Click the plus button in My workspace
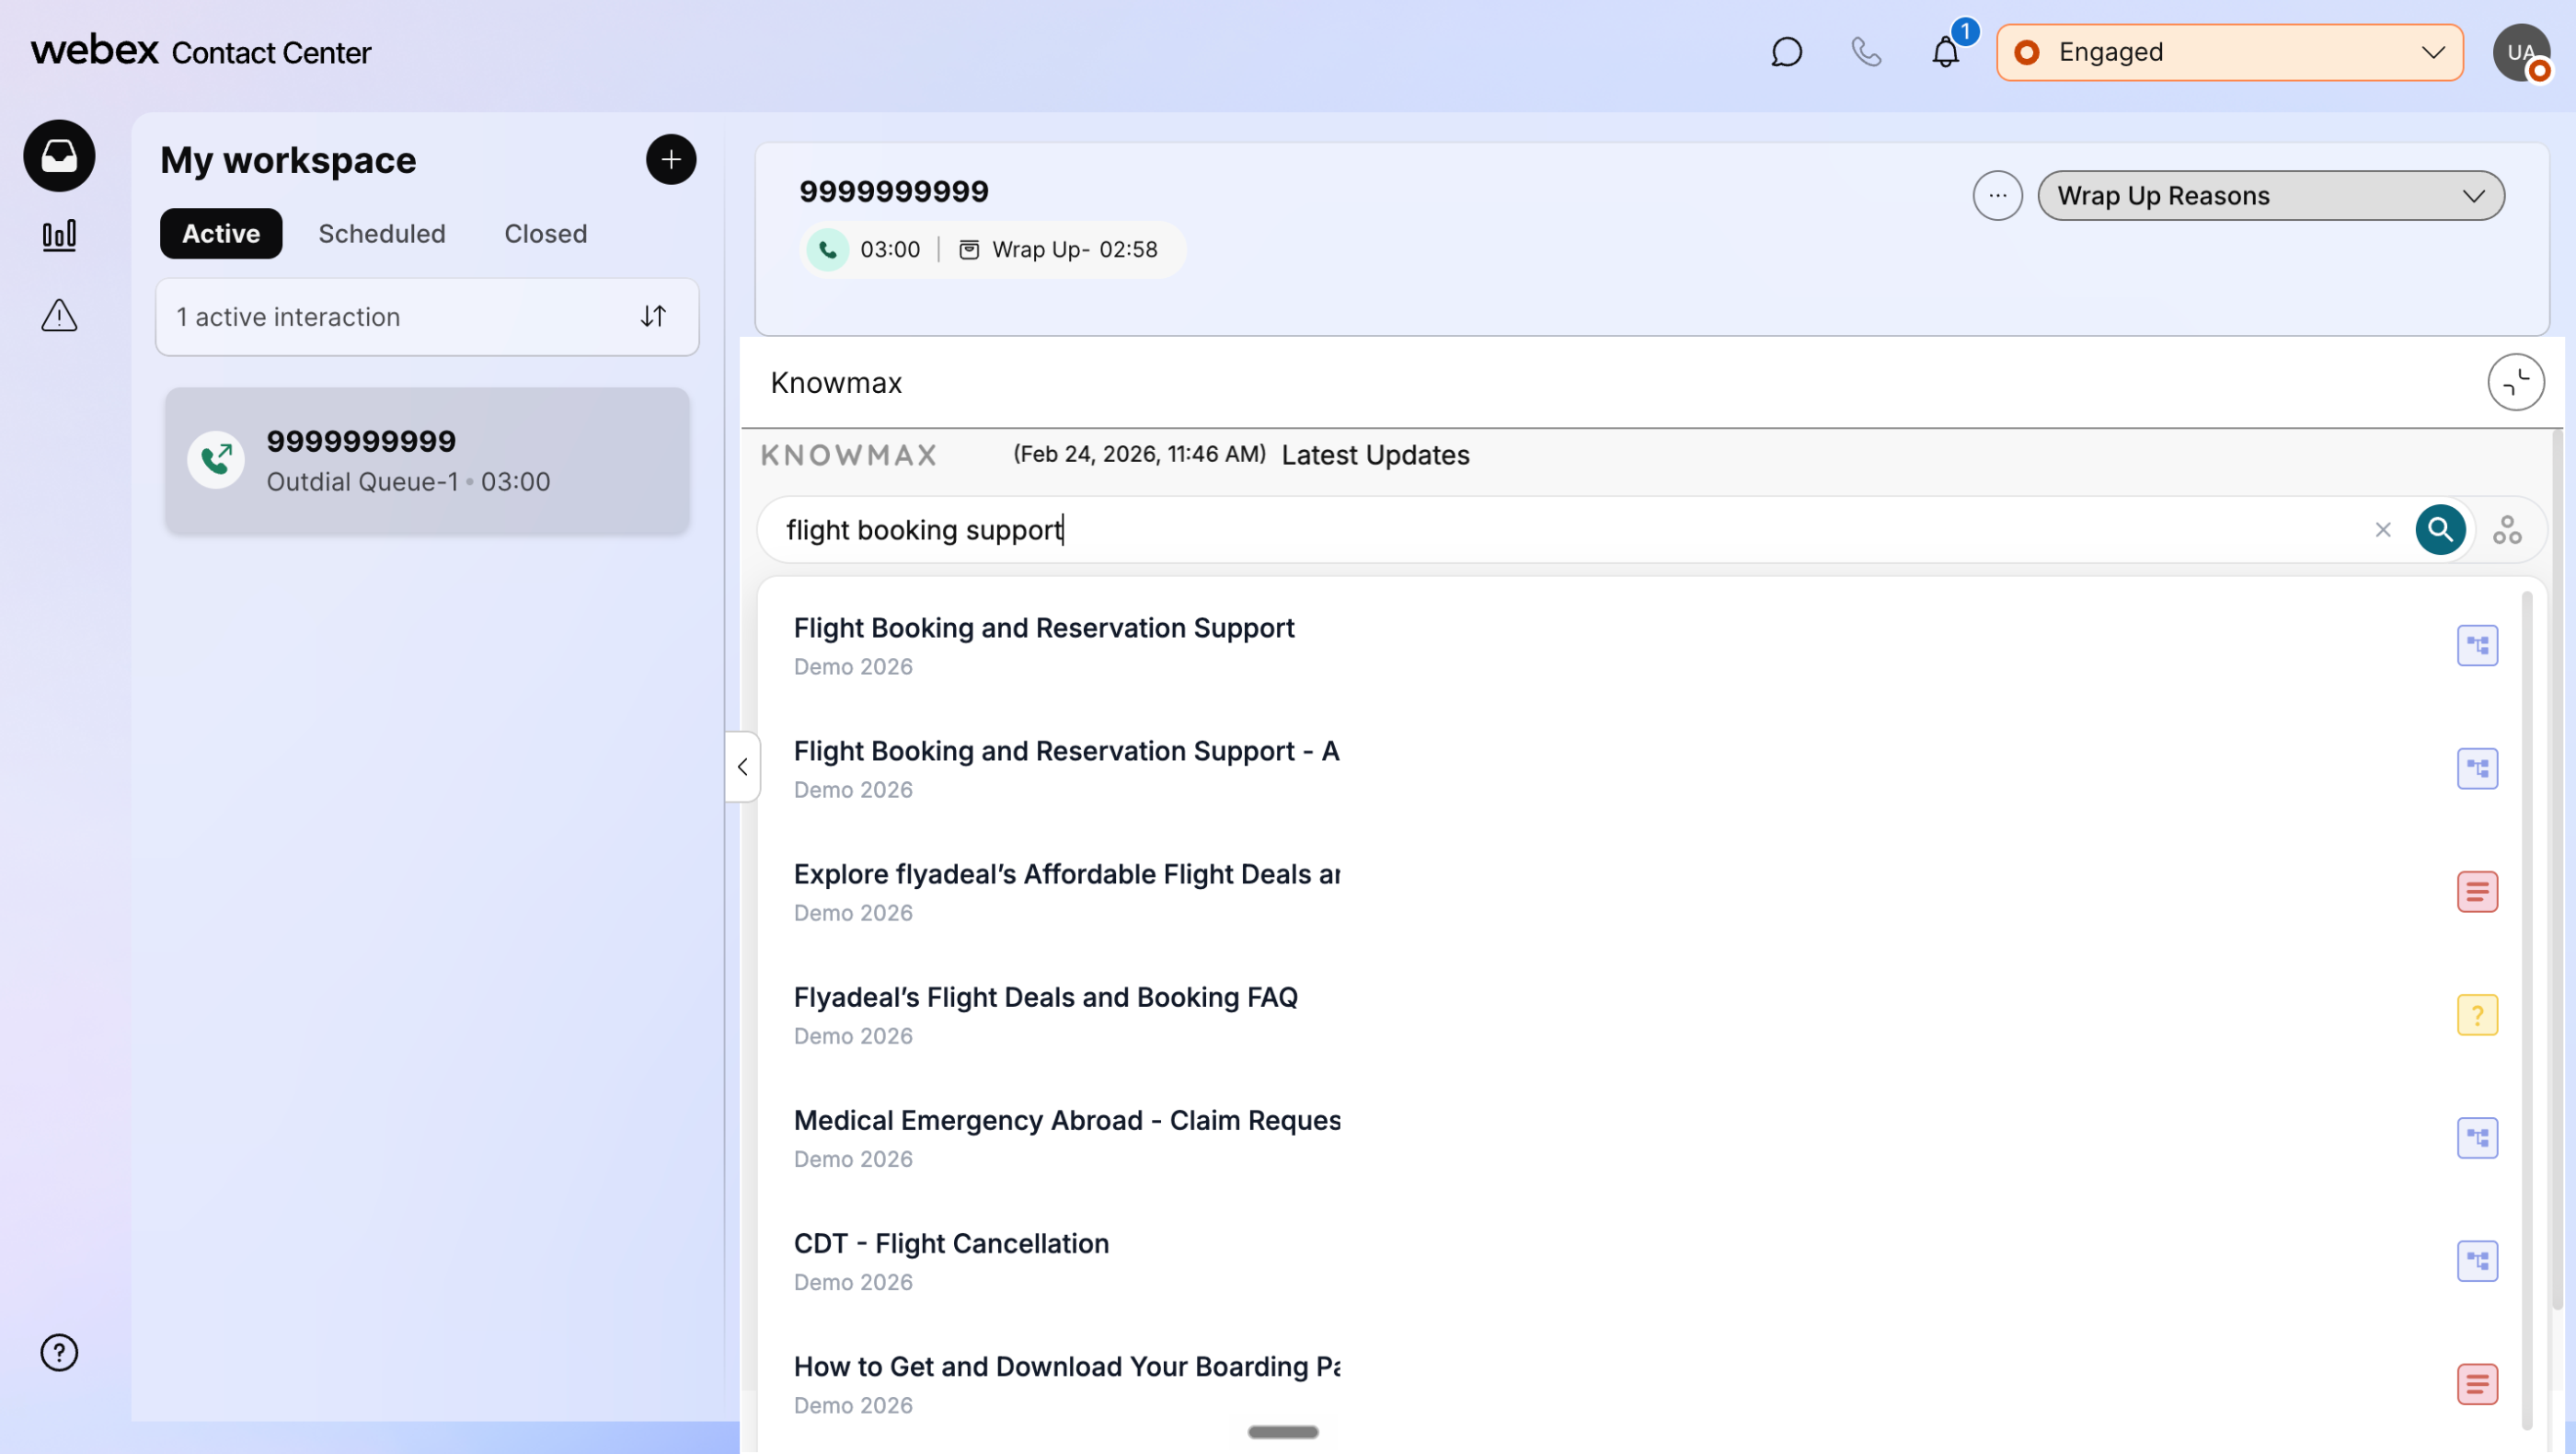This screenshot has width=2576, height=1454. coord(671,159)
